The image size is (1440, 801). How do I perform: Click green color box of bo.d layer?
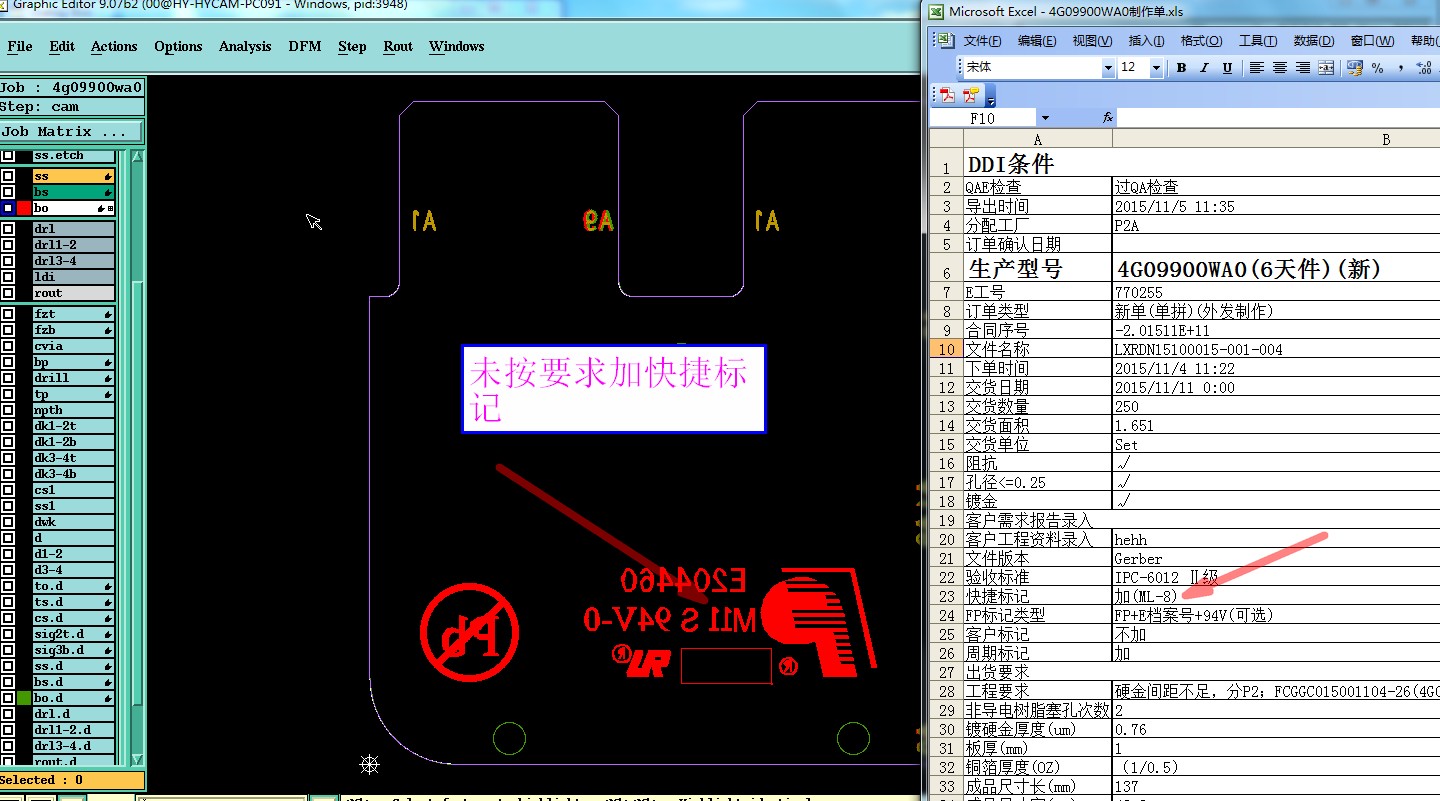[x=24, y=698]
